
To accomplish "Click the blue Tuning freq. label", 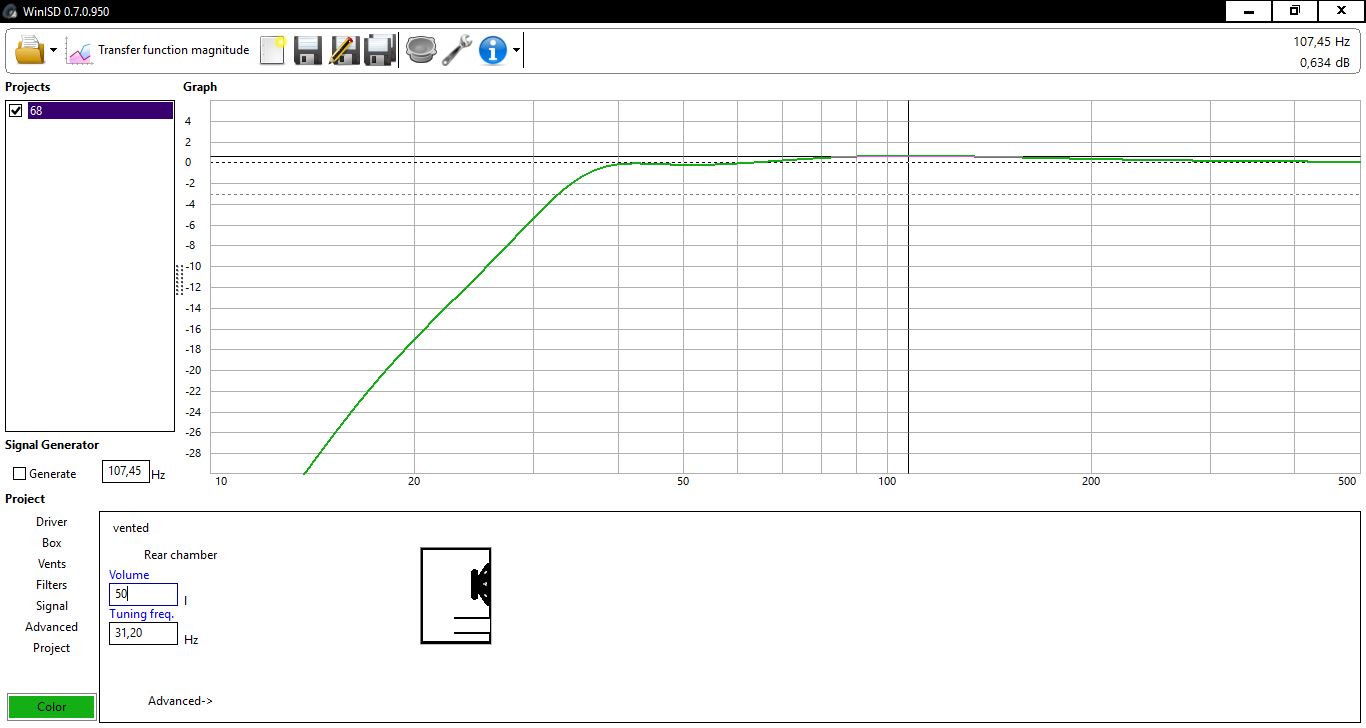I will pyautogui.click(x=141, y=614).
